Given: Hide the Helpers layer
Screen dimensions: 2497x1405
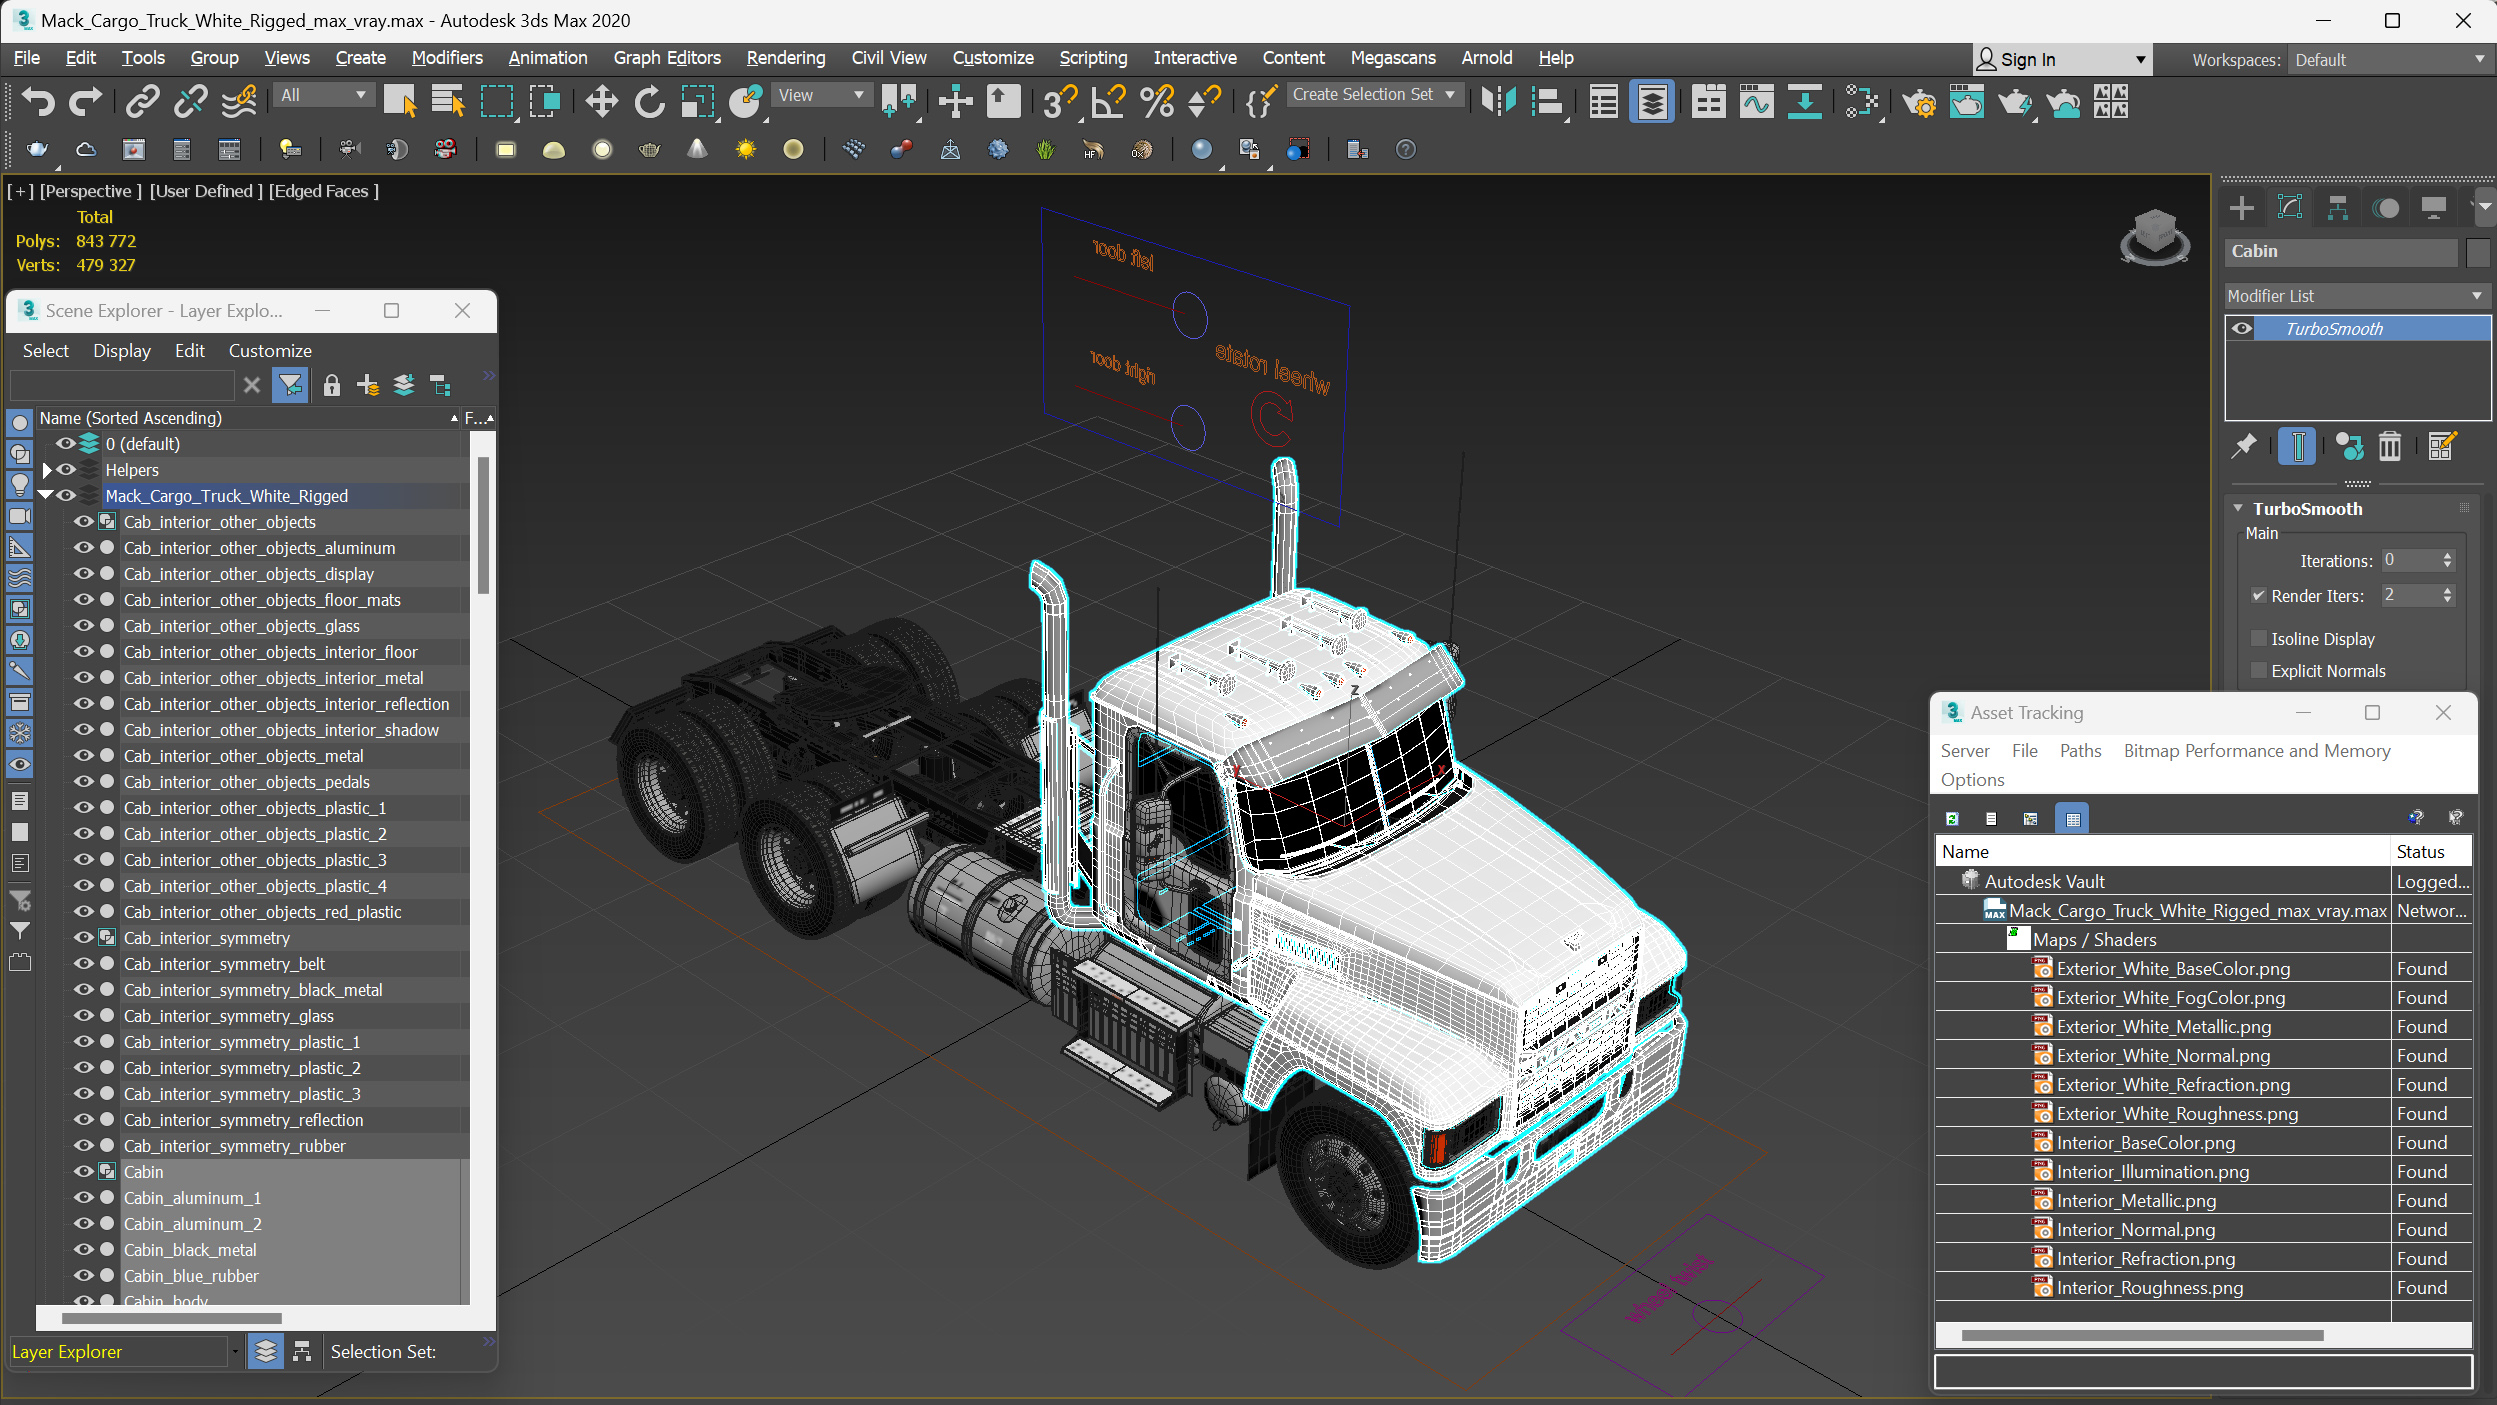Looking at the screenshot, I should pos(66,469).
